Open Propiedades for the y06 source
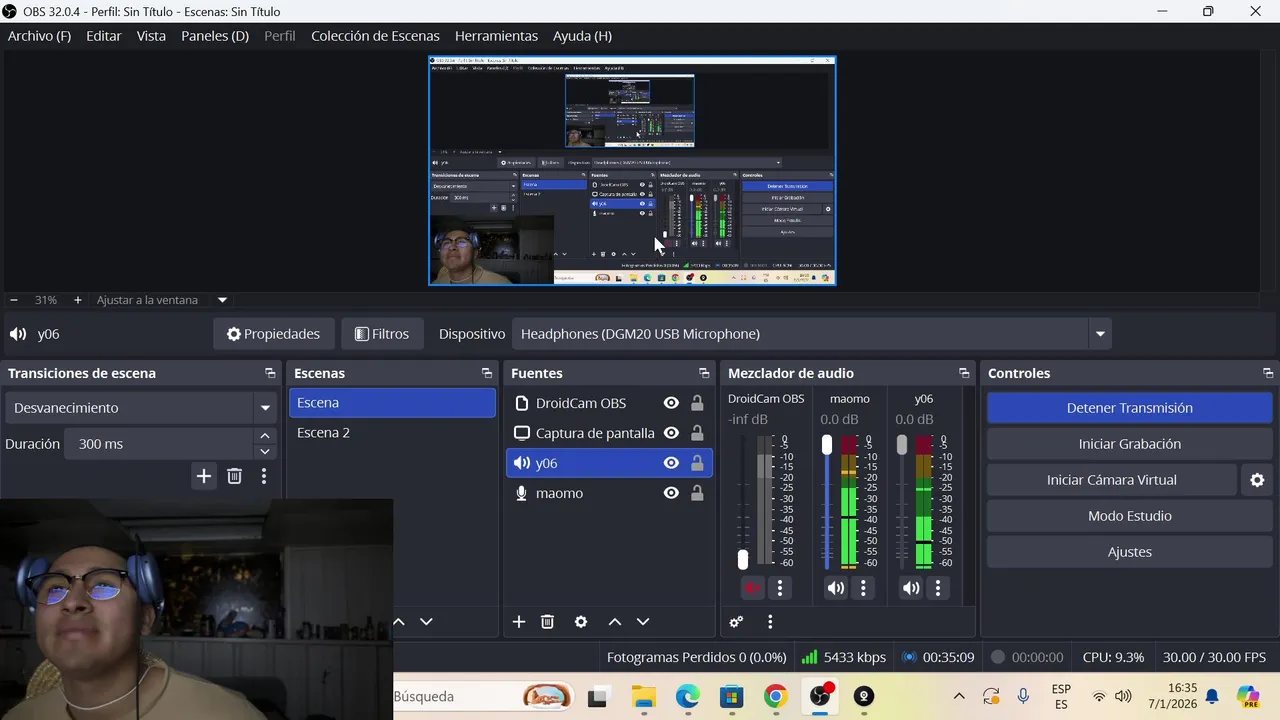The image size is (1280, 720). pos(273,334)
